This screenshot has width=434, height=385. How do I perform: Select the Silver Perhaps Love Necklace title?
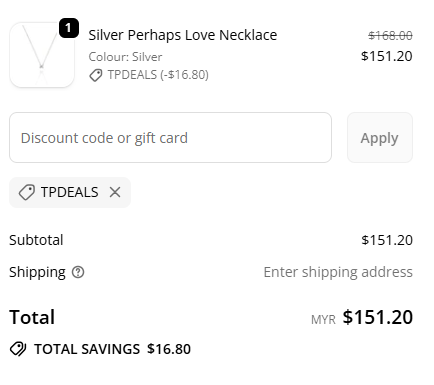point(183,35)
